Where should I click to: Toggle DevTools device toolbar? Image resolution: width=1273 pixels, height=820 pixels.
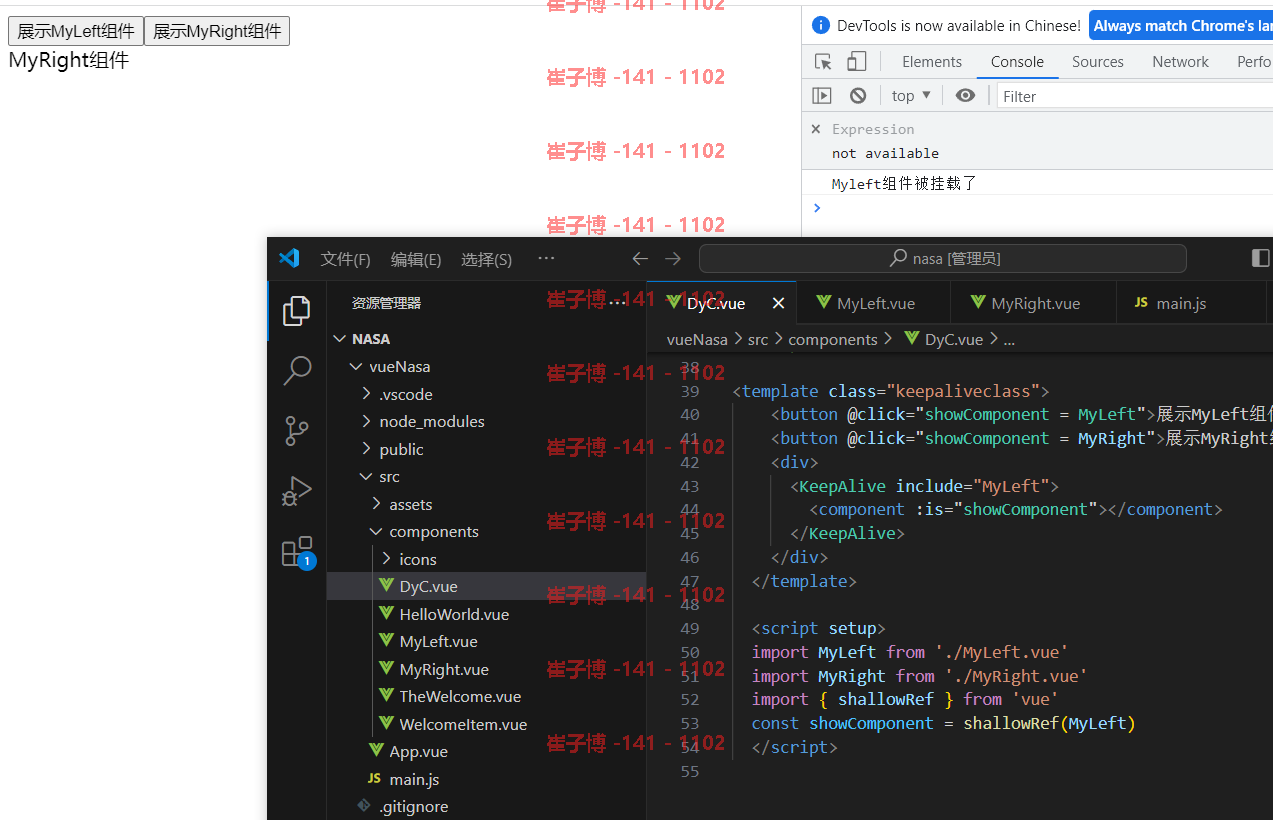pyautogui.click(x=857, y=62)
